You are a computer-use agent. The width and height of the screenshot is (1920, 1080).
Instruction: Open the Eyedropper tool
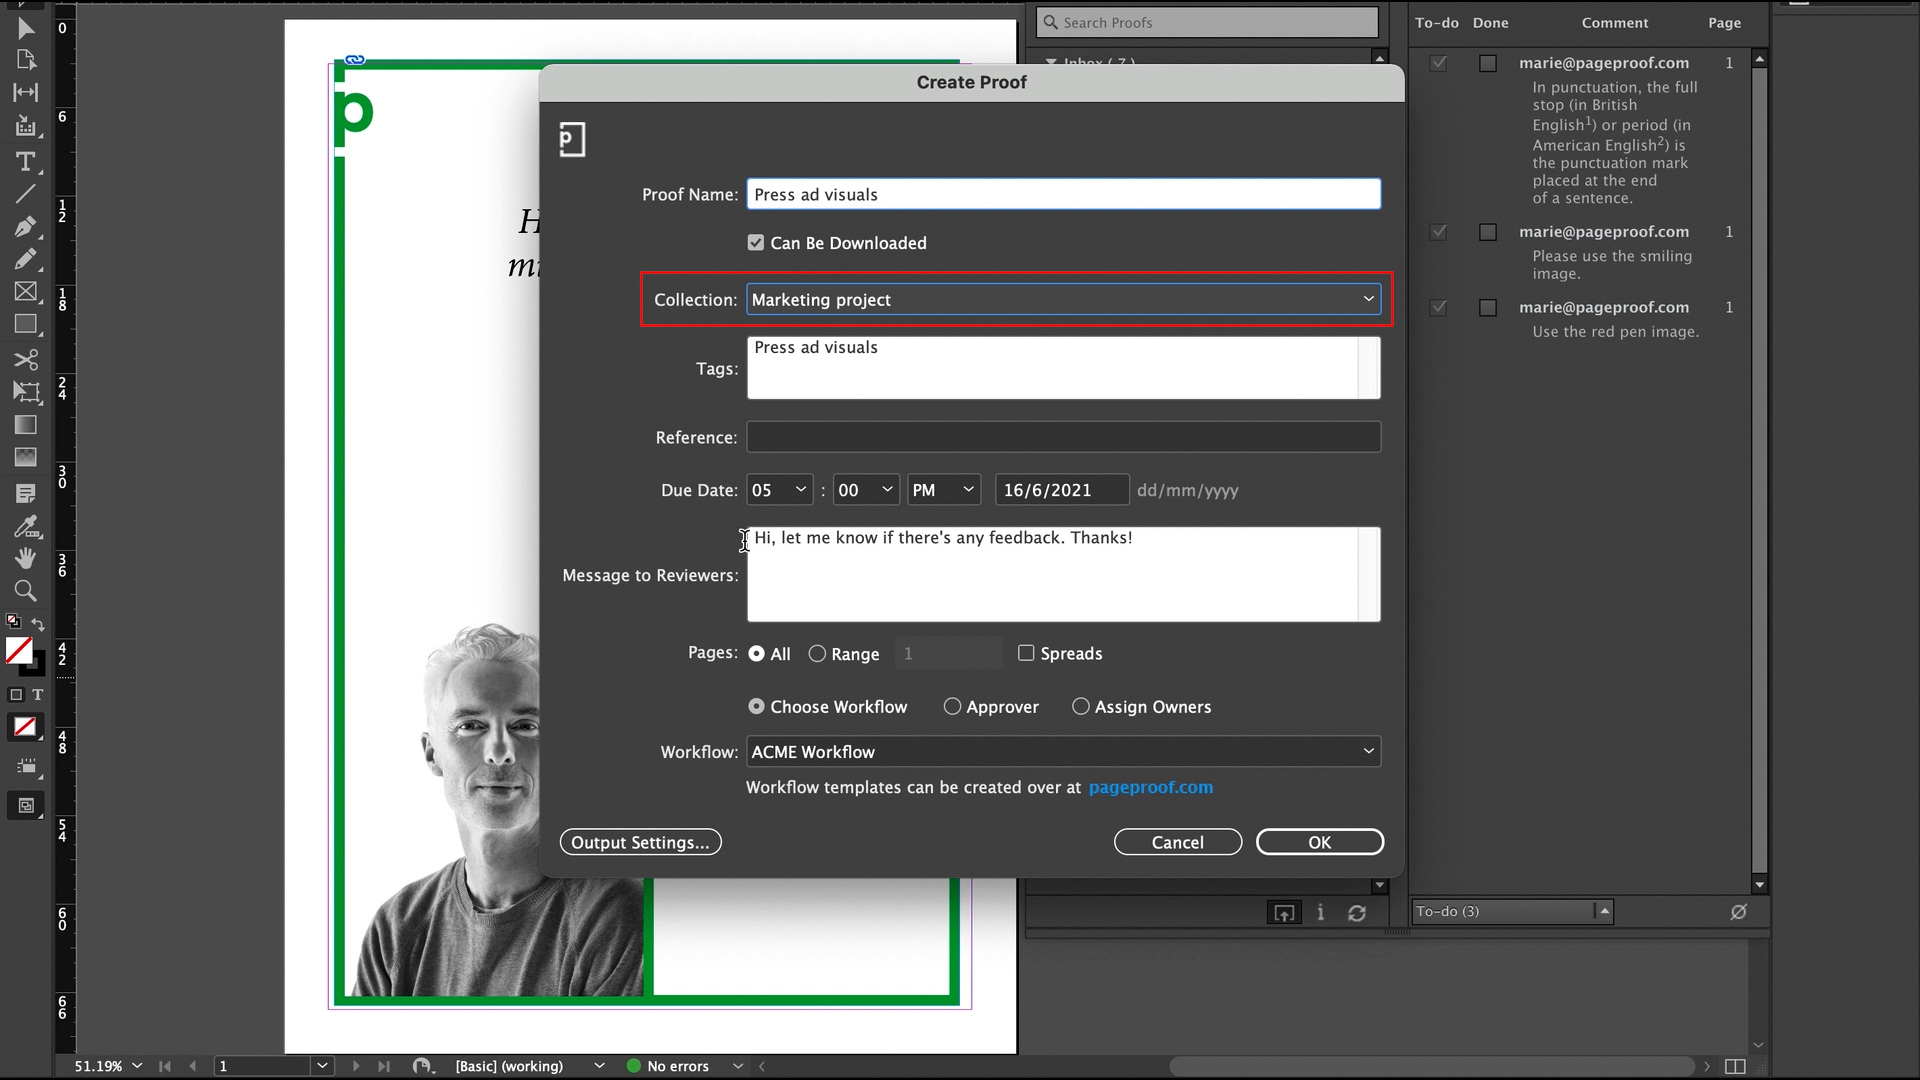click(x=26, y=527)
